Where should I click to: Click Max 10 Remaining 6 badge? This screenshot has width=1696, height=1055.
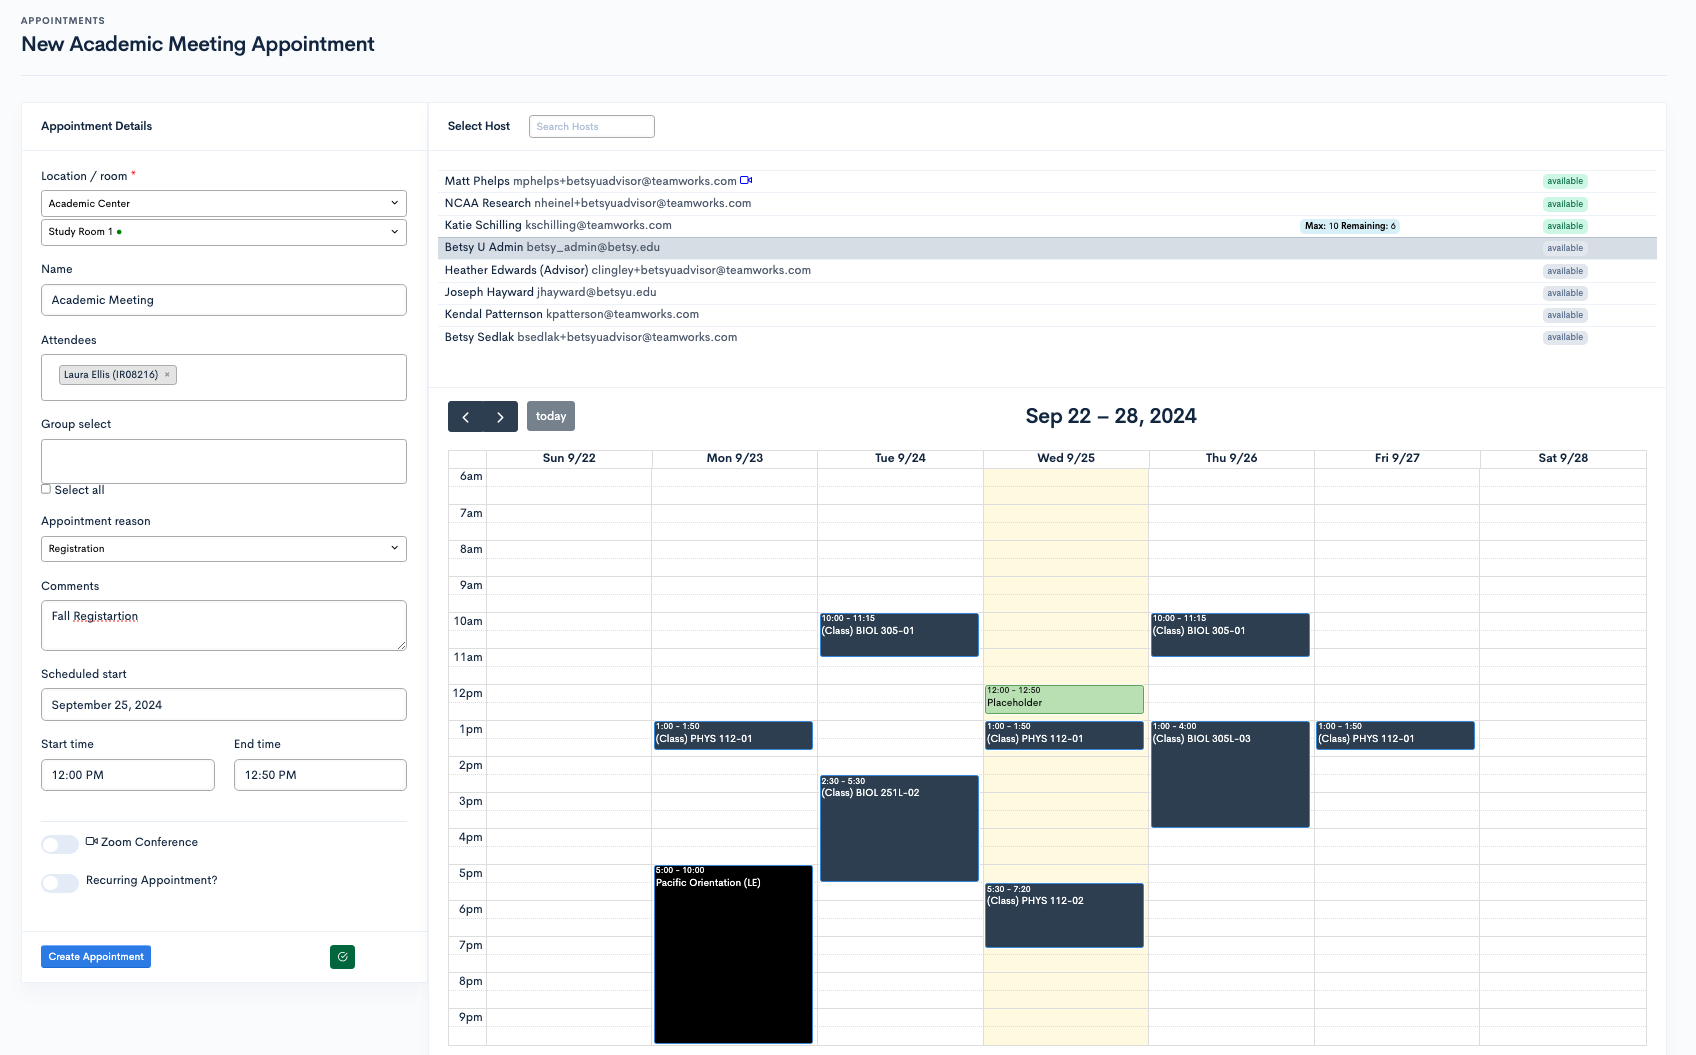[1350, 226]
